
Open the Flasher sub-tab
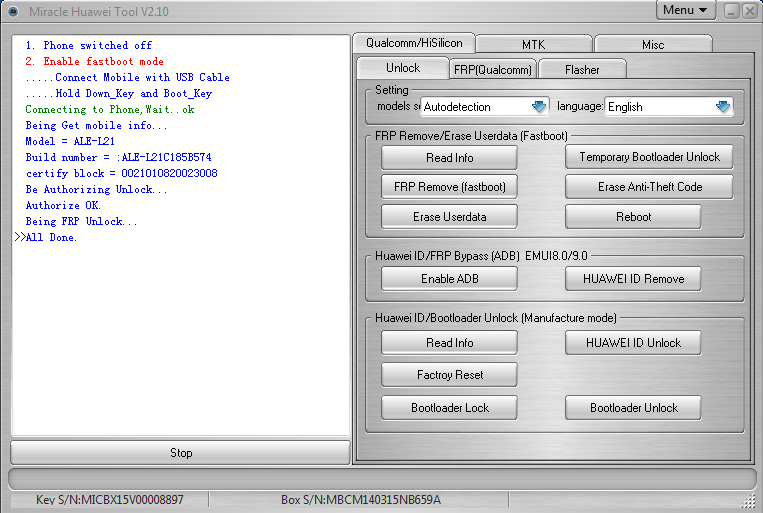[582, 70]
